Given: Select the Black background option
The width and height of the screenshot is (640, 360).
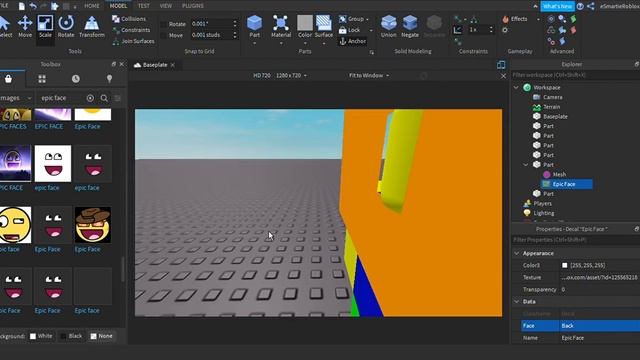Looking at the screenshot, I should [x=71, y=336].
